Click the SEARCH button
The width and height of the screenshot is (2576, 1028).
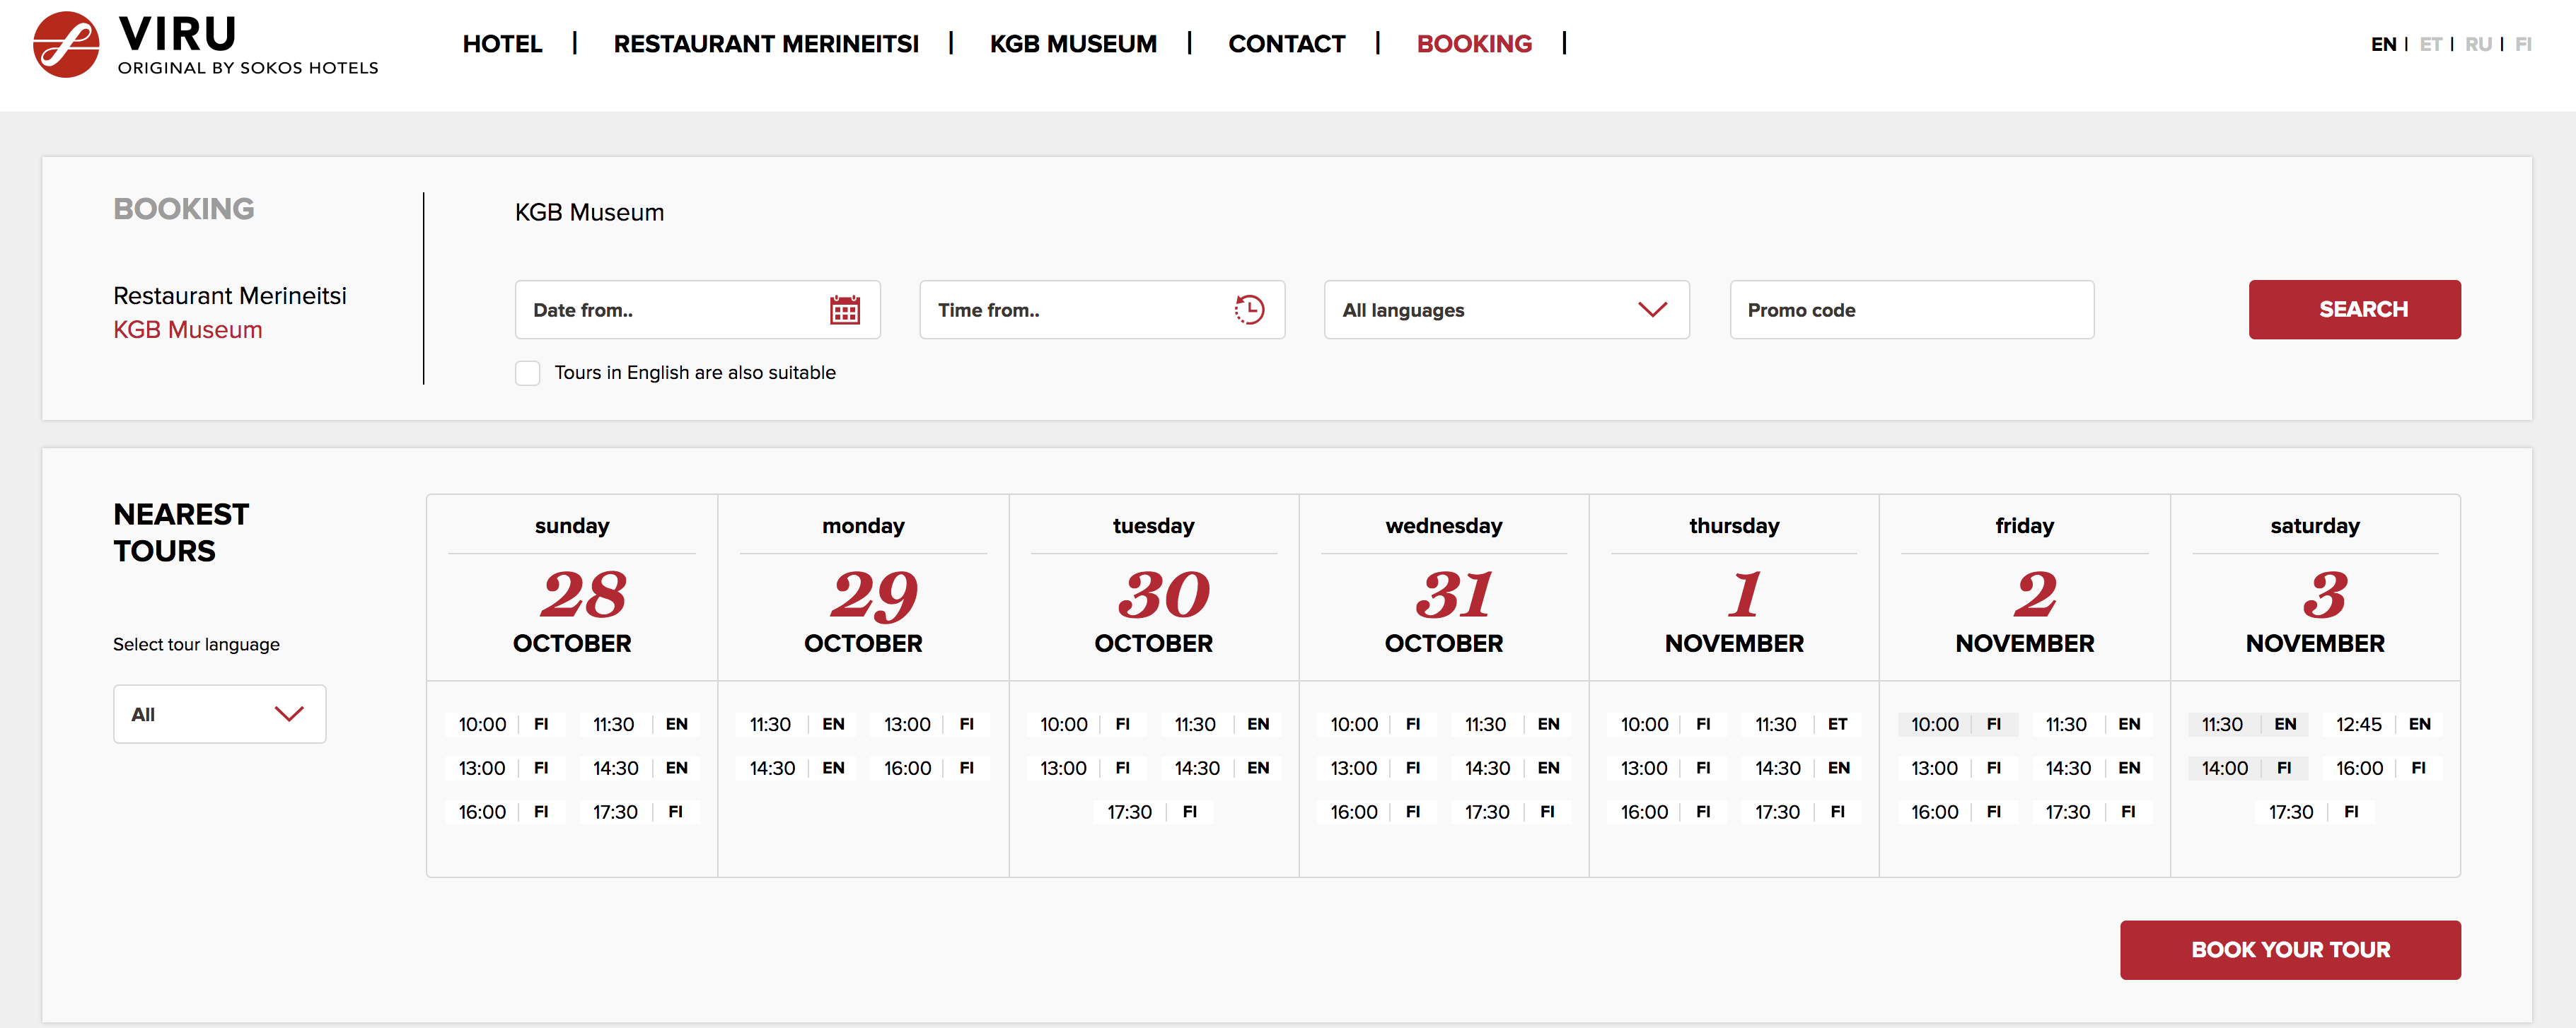[x=2356, y=310]
